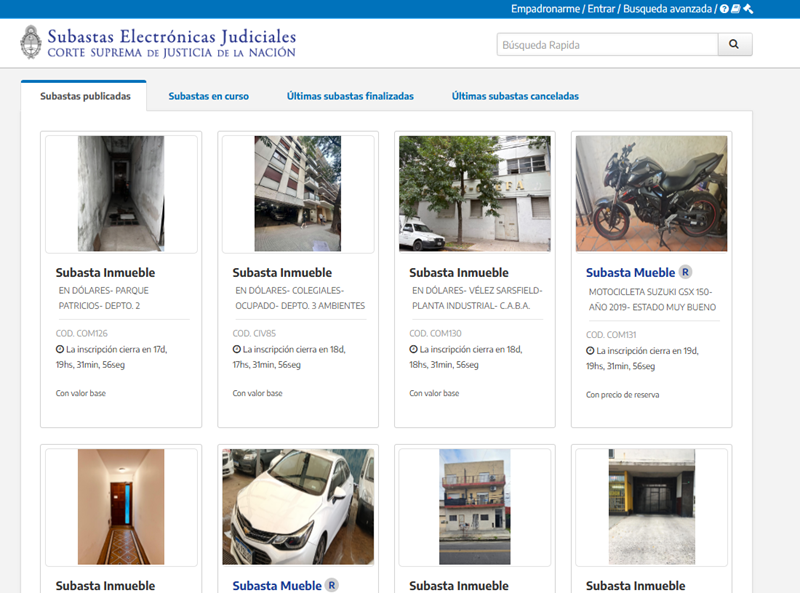The image size is (800, 593).
Task: Click 'MOTOCICLETA SUZUKI GSX 150' description
Action: 653,300
